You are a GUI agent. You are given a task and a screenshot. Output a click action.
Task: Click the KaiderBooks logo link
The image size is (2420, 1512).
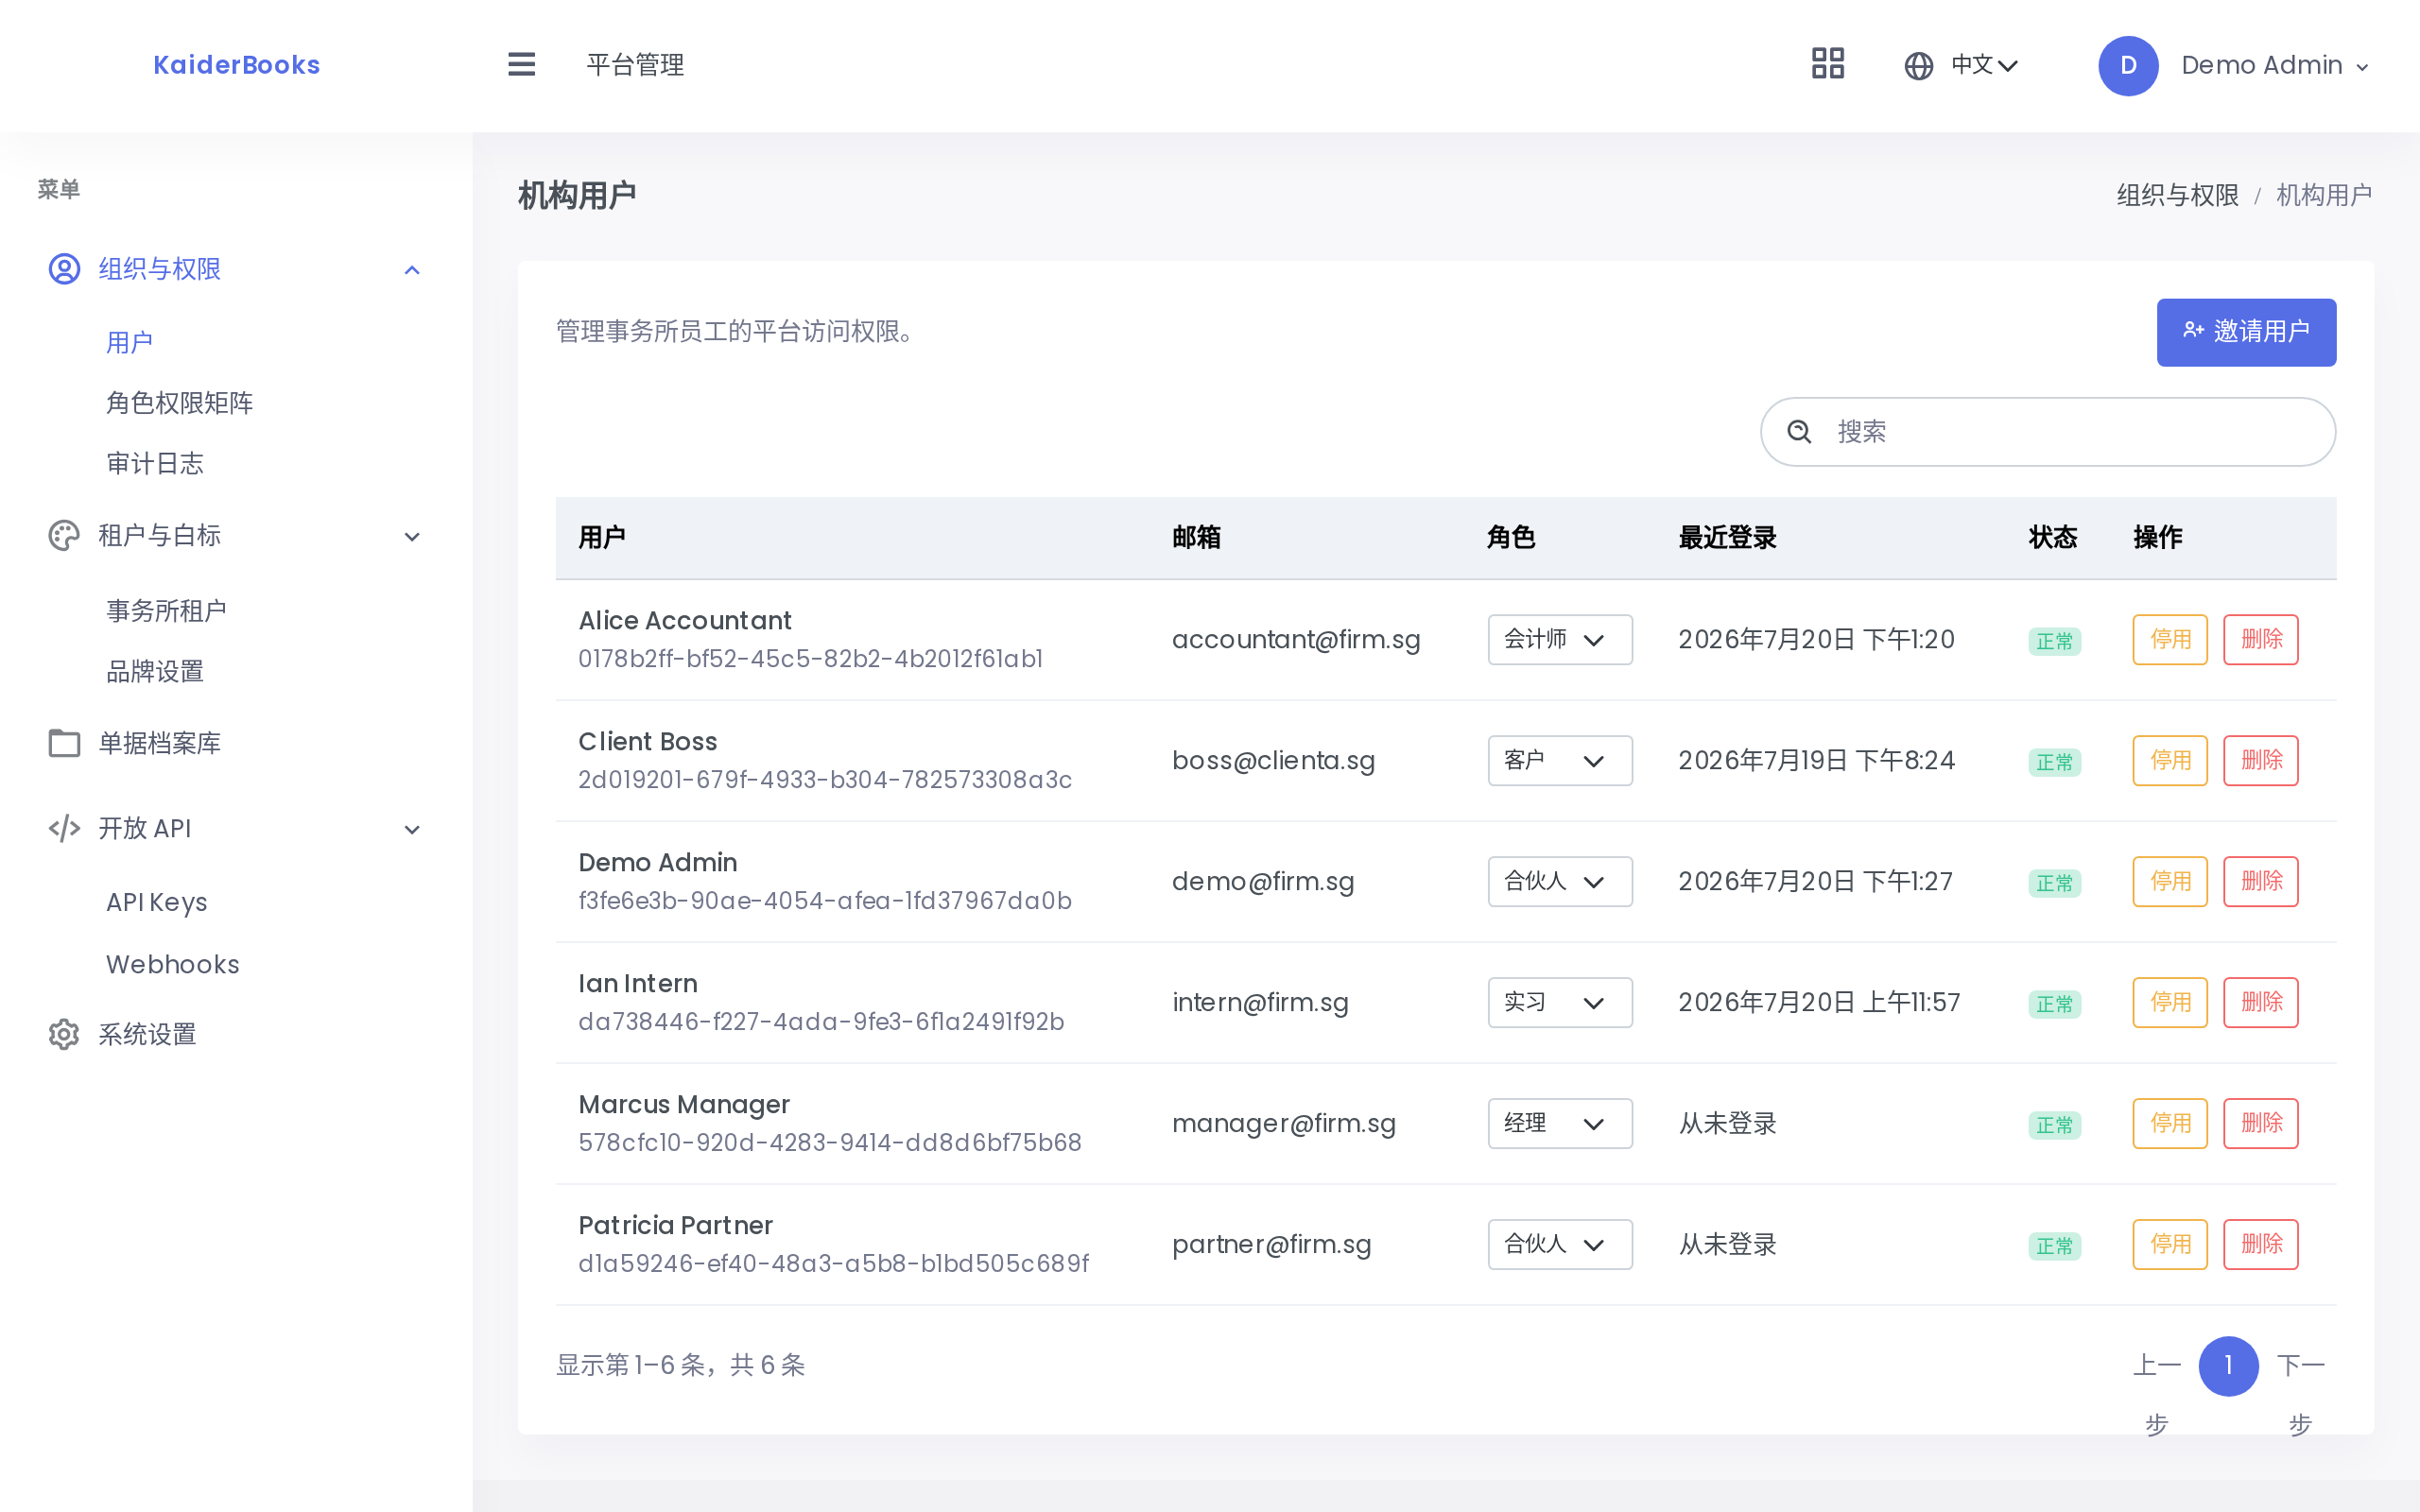click(237, 65)
